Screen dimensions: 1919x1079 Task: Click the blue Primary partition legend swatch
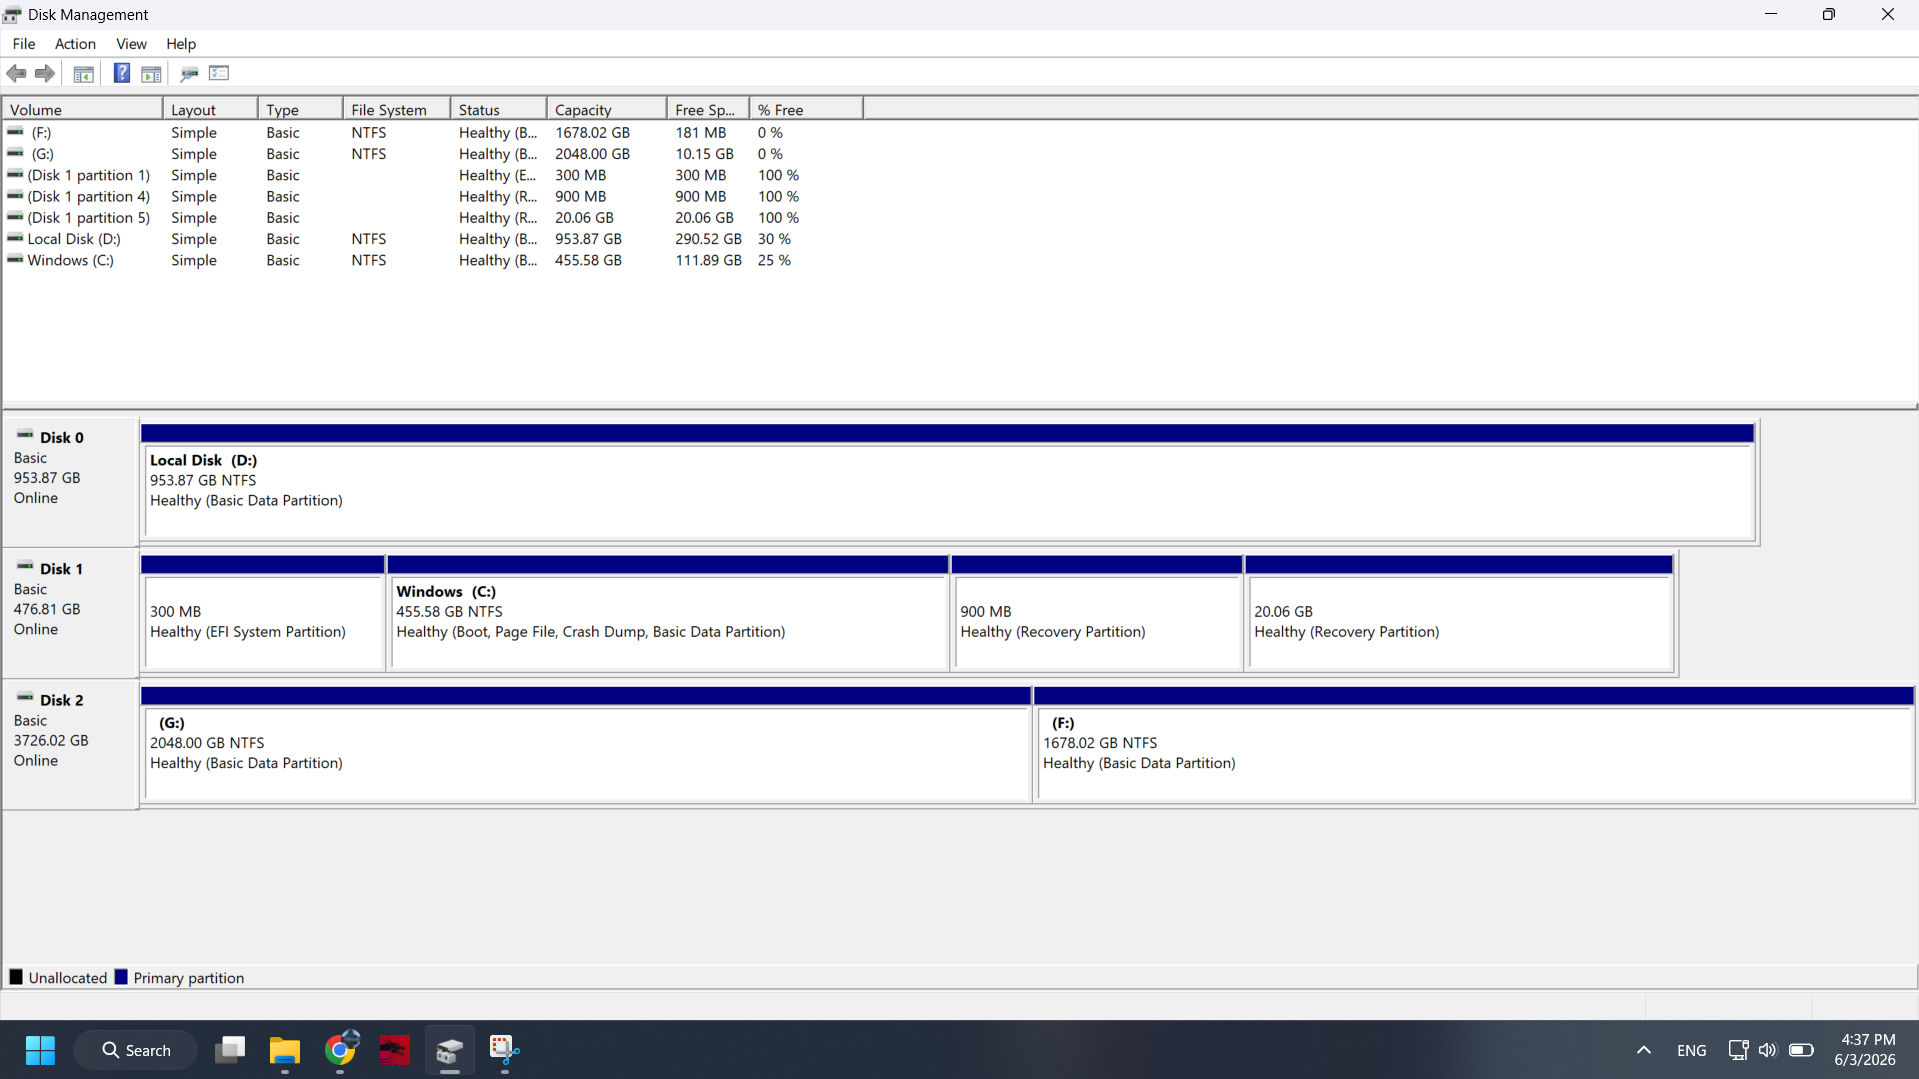121,977
